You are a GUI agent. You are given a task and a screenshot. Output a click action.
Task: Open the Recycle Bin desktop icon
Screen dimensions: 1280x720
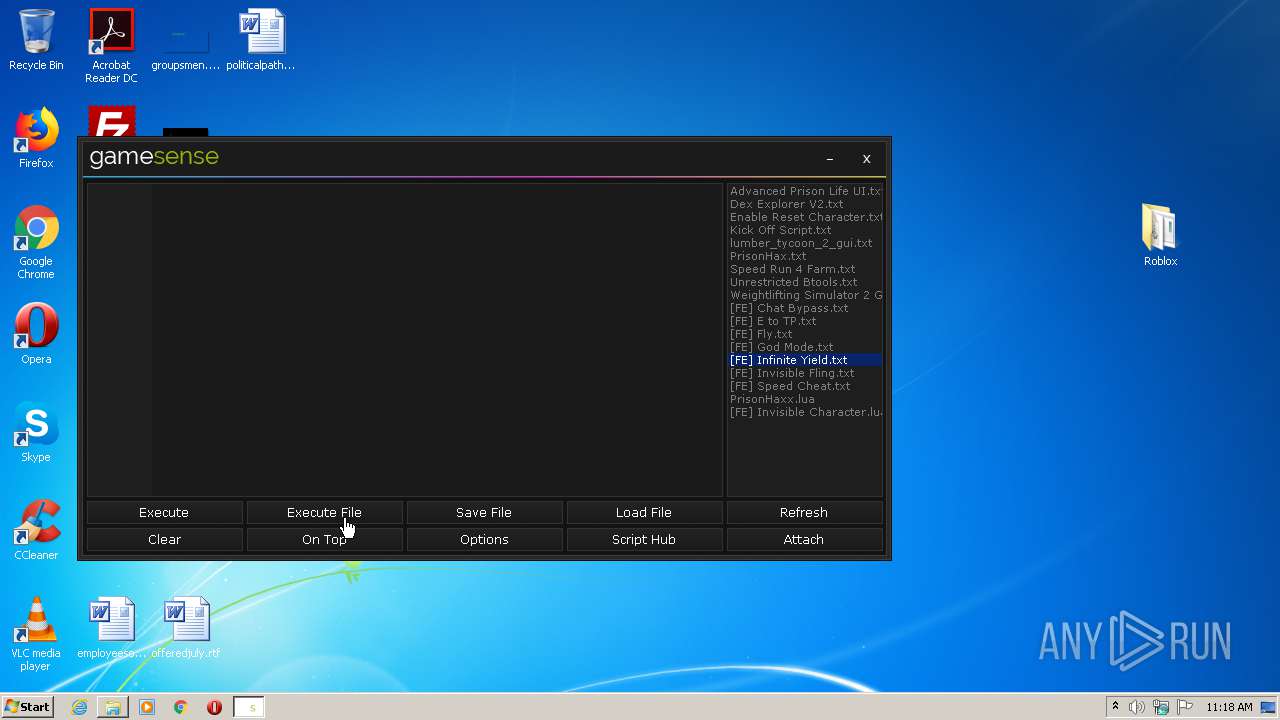[36, 40]
